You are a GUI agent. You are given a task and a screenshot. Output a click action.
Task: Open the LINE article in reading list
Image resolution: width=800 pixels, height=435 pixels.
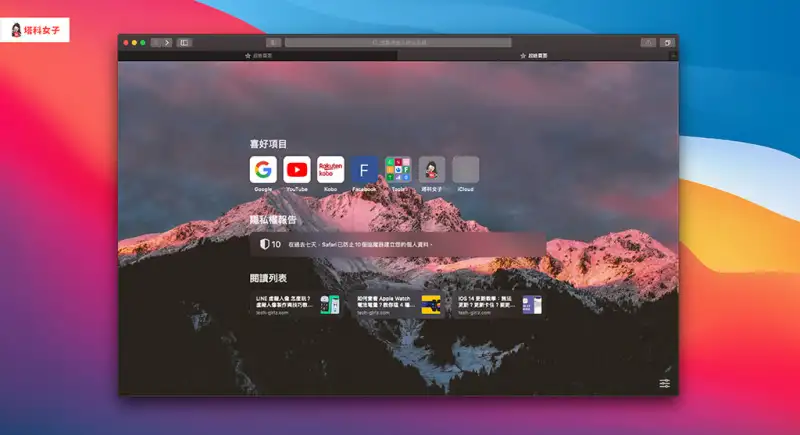click(297, 304)
